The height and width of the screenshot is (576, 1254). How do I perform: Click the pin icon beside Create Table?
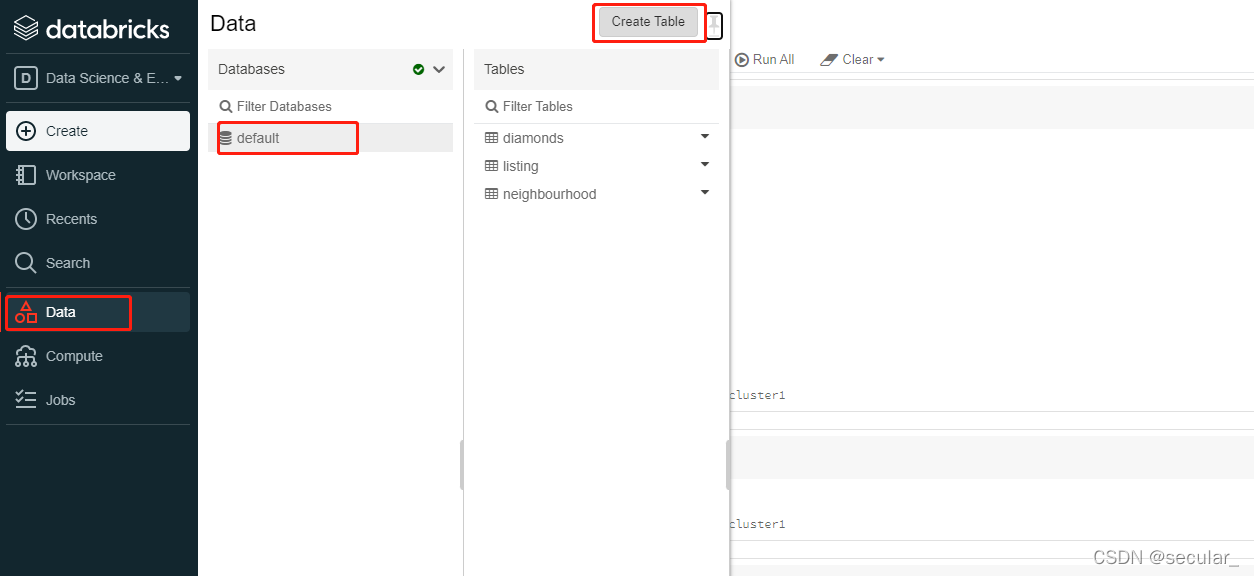(x=714, y=23)
